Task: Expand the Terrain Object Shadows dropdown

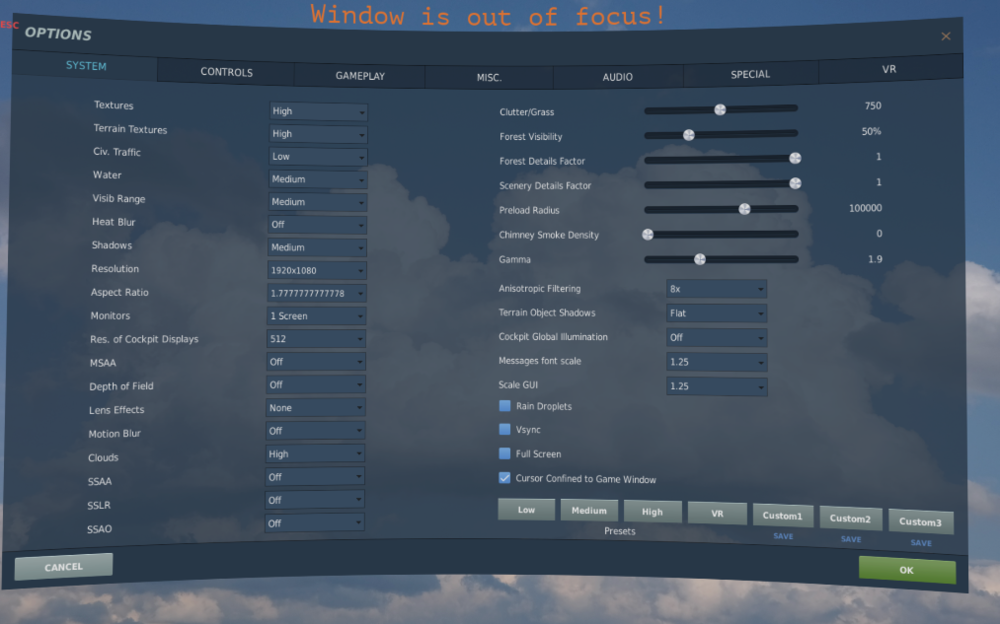Action: pos(716,312)
